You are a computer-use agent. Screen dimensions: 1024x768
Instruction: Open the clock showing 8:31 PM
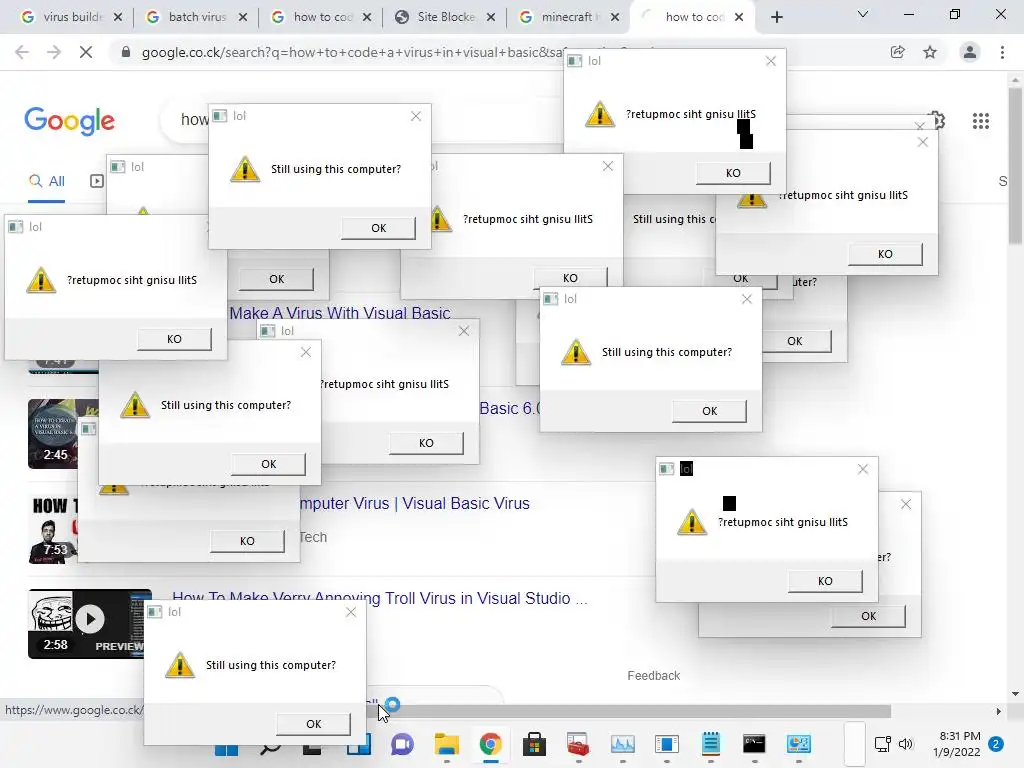click(957, 744)
